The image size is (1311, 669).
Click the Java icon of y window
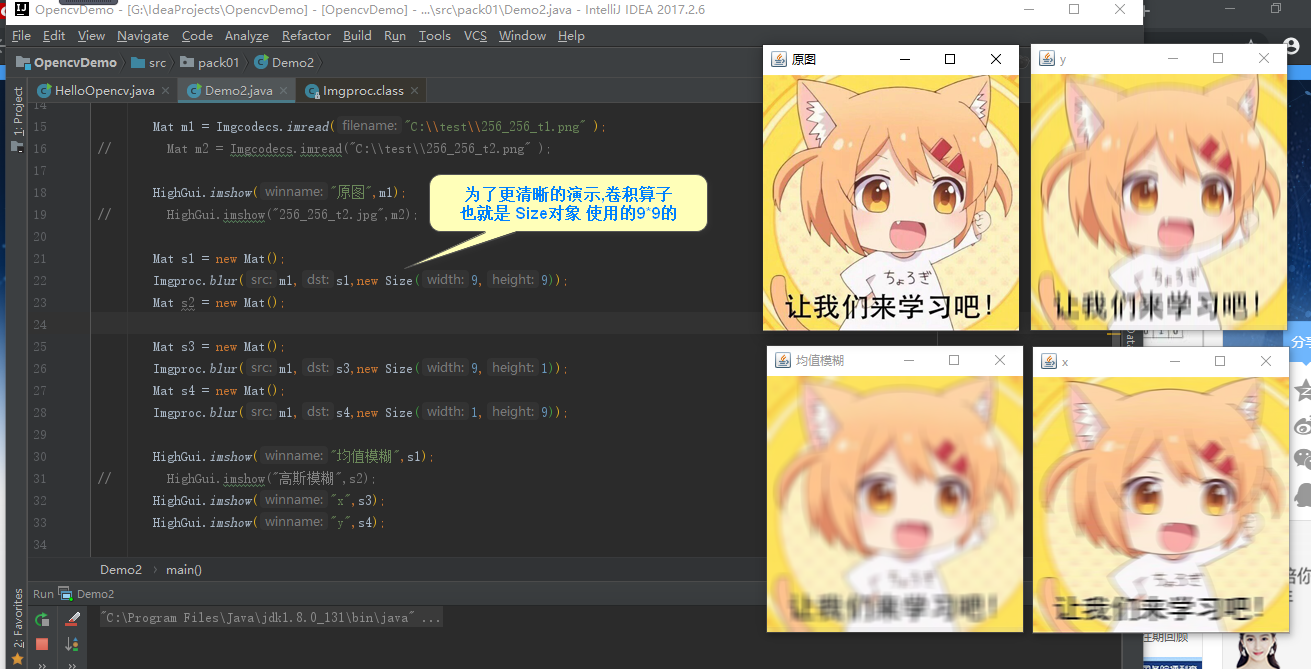point(1047,59)
